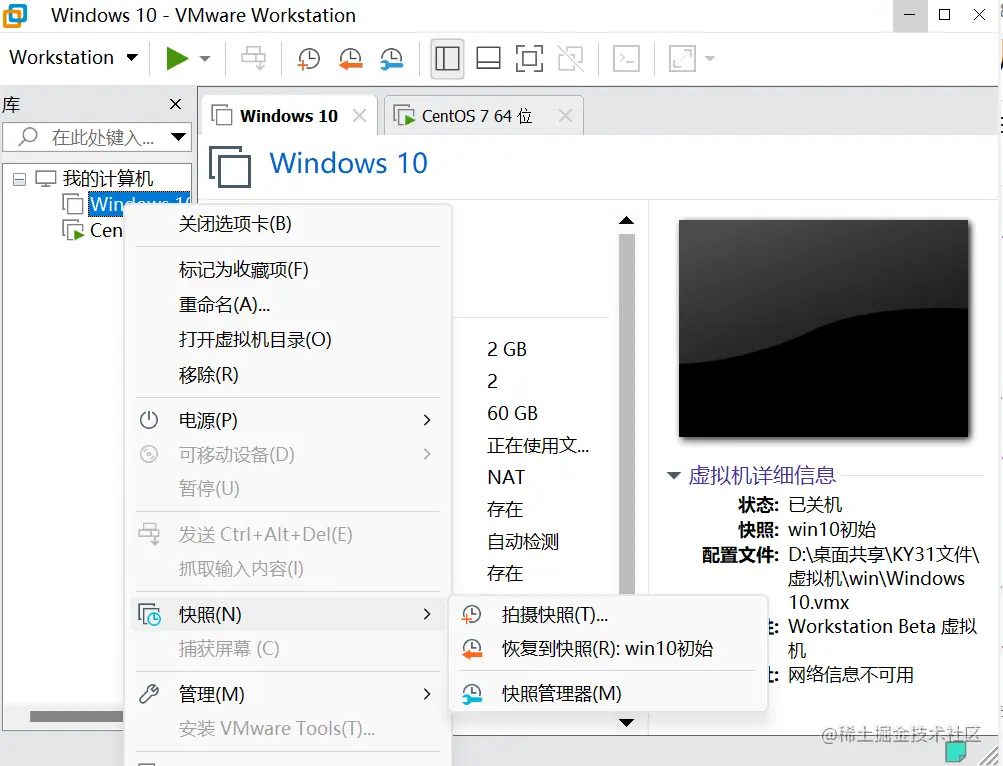Expand the 电源(P) submenu arrow
1003x766 pixels.
[427, 420]
